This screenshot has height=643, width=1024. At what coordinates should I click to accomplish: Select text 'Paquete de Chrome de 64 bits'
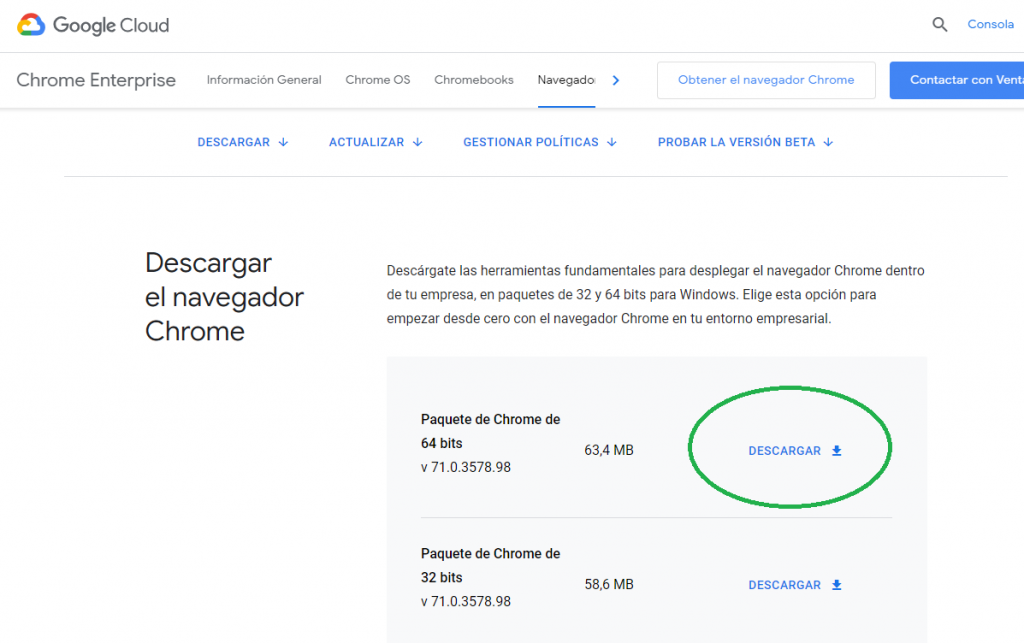(490, 431)
